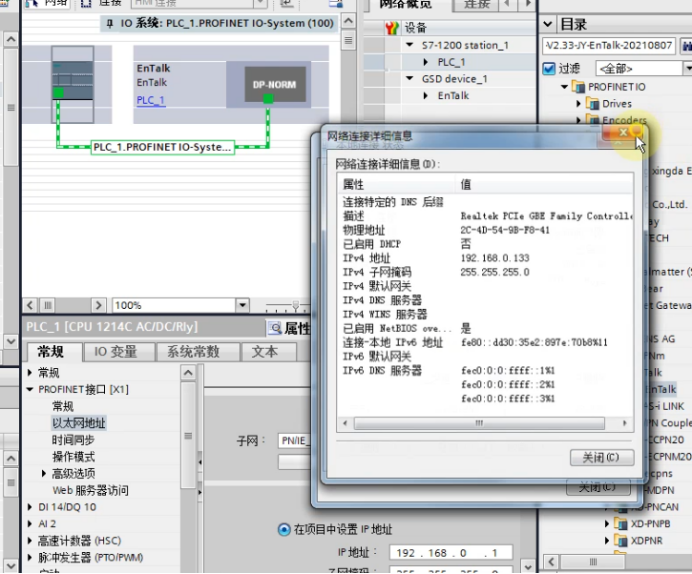Switch to the 网络概览 tab
The height and width of the screenshot is (574, 692).
point(405,4)
